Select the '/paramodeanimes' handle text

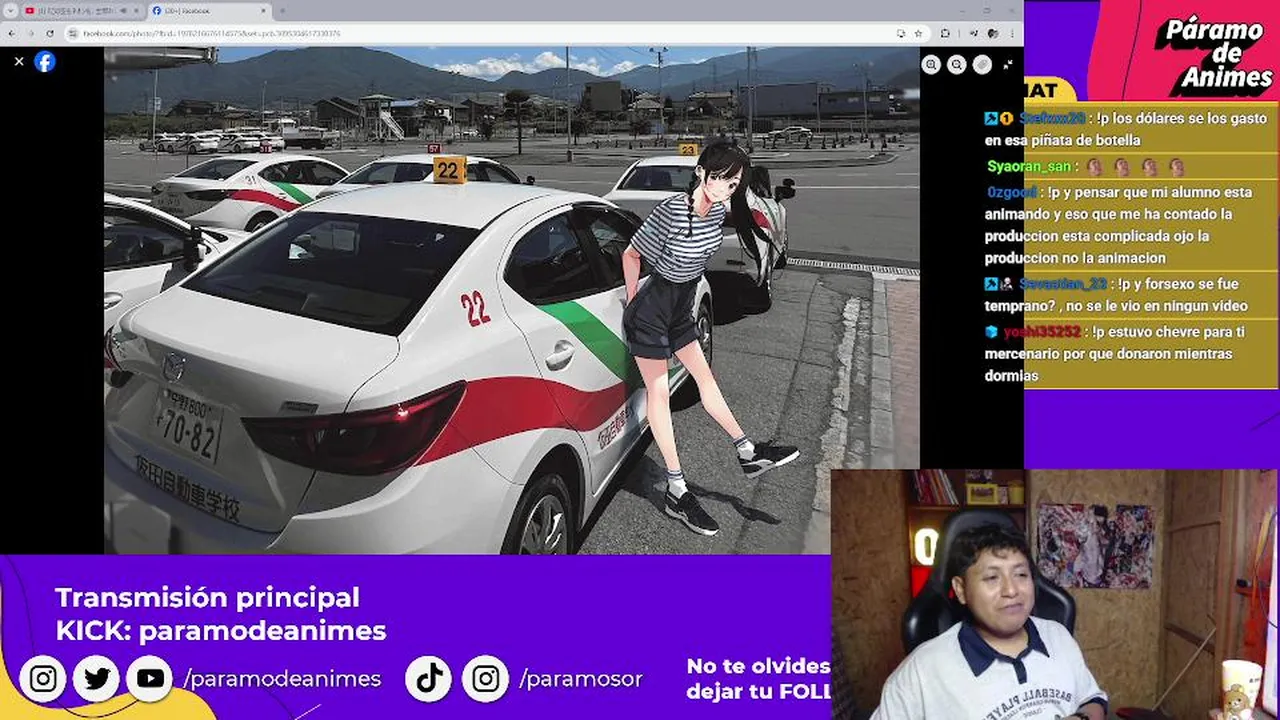[282, 679]
